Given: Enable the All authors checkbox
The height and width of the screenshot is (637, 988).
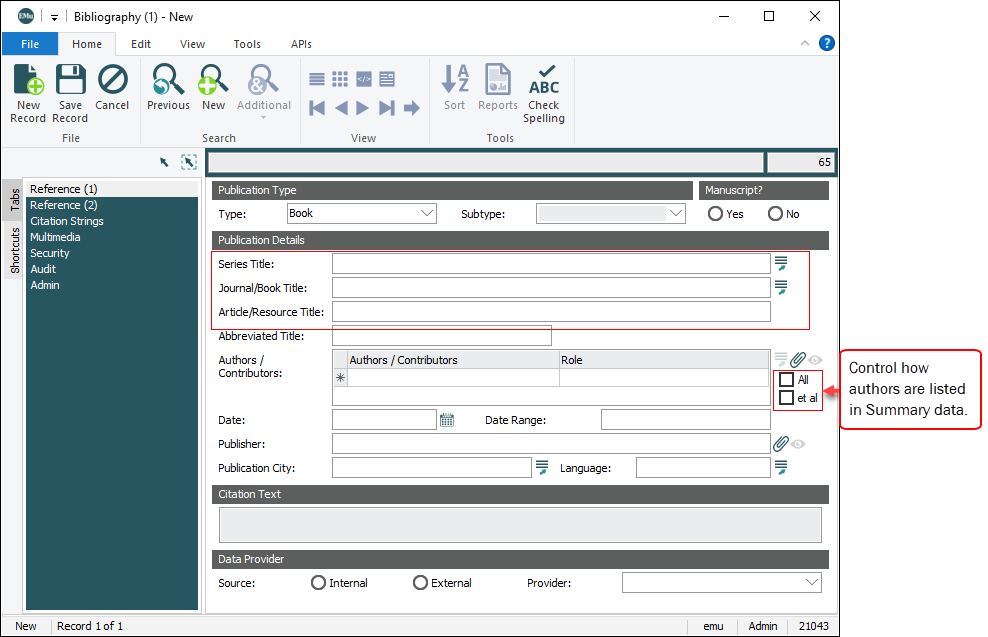Looking at the screenshot, I should tap(787, 380).
